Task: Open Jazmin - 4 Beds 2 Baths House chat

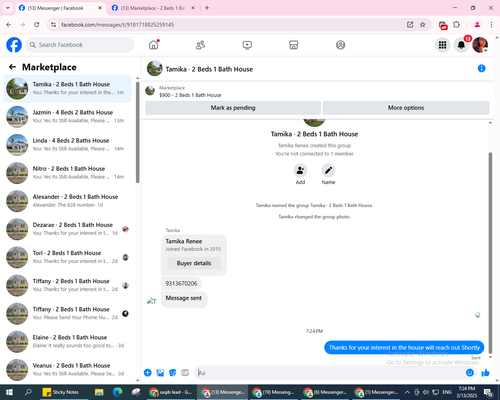Action: point(68,117)
